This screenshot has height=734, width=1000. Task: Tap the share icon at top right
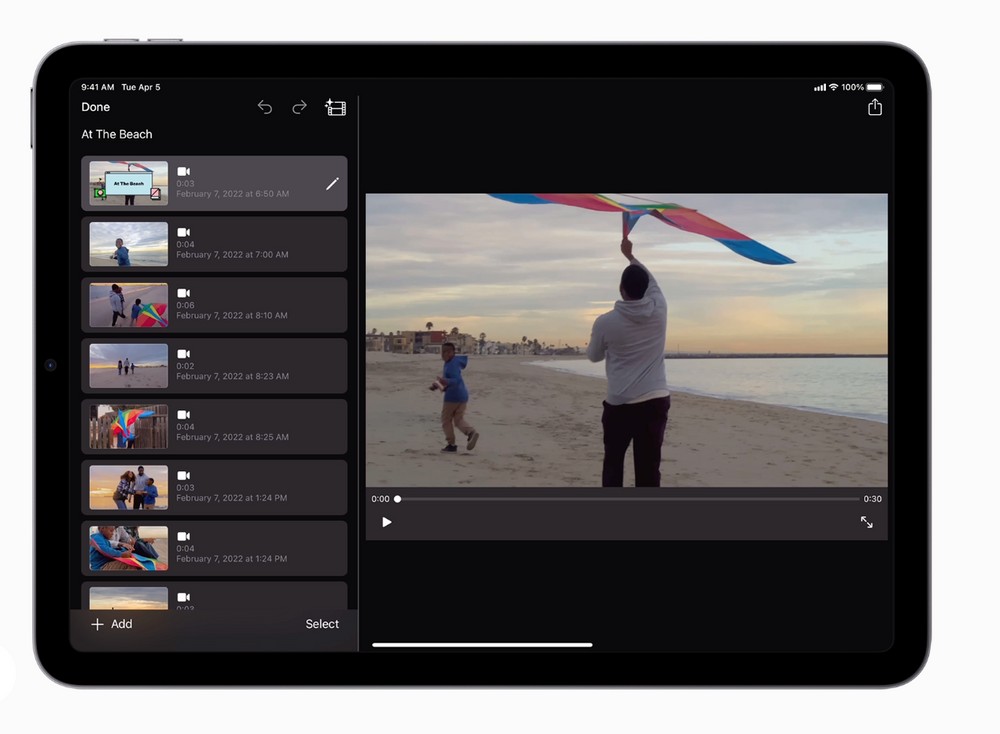(875, 107)
